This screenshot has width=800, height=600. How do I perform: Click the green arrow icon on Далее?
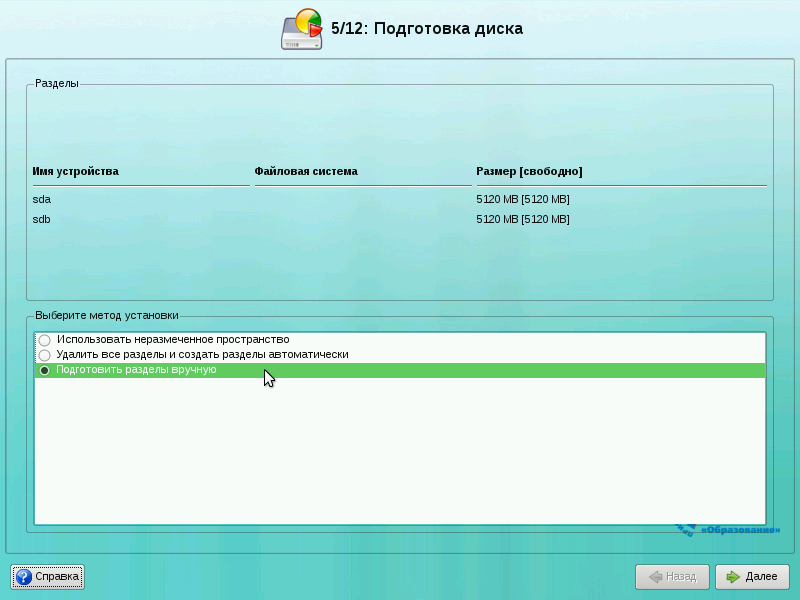[733, 577]
